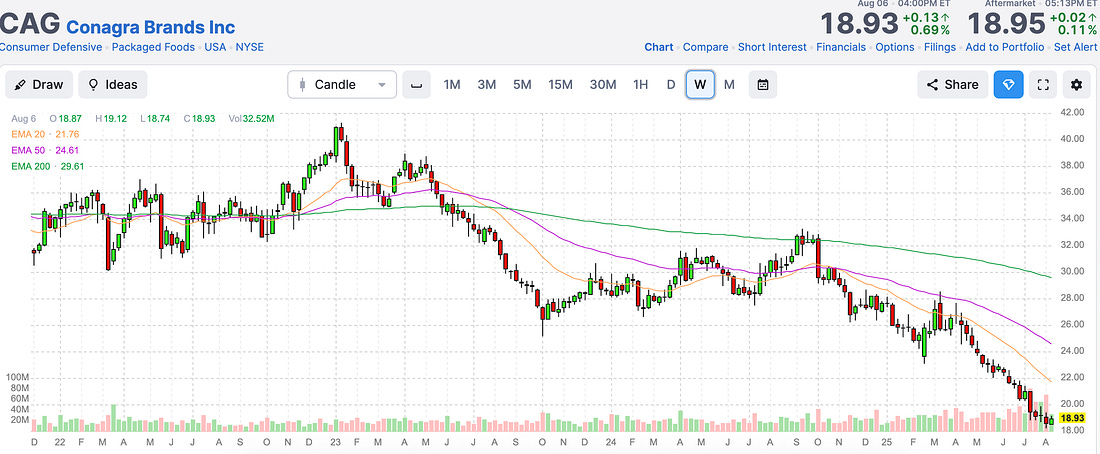Click the EMA 200 indicator label
Screen dimensions: 1100x454
coord(48,166)
